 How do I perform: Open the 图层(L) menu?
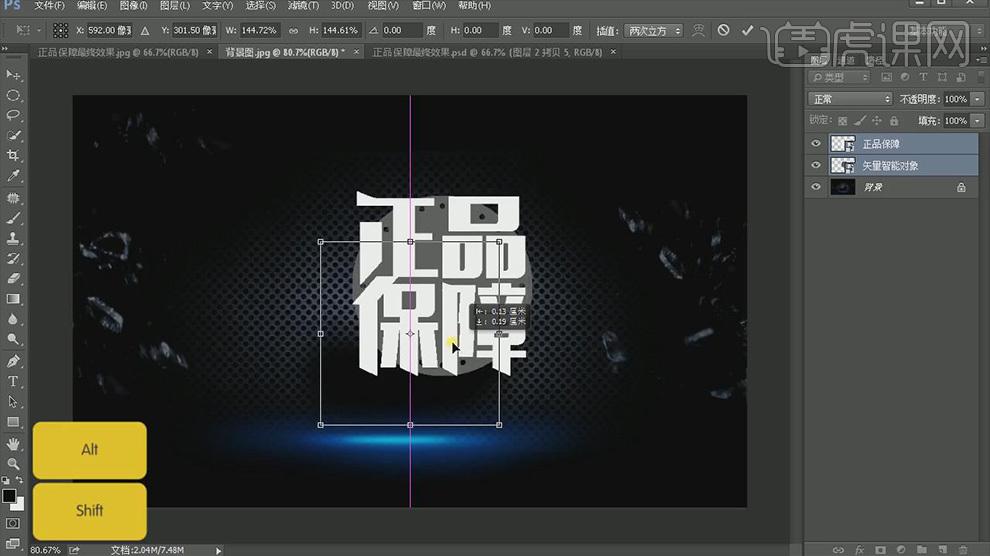click(x=174, y=6)
